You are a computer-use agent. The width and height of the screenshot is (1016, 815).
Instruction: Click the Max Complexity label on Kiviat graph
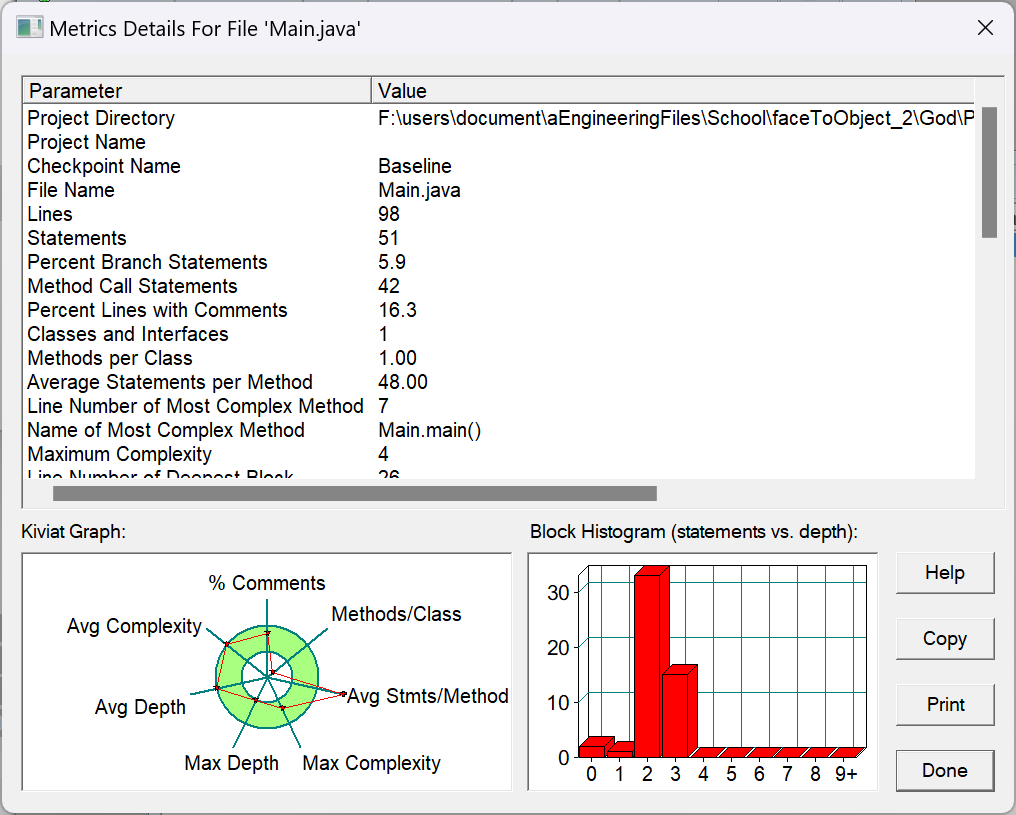point(371,763)
